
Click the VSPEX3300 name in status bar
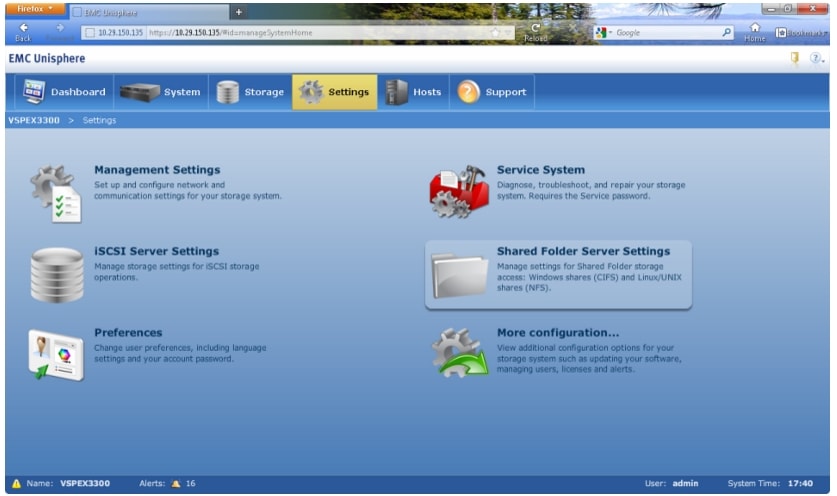(85, 484)
